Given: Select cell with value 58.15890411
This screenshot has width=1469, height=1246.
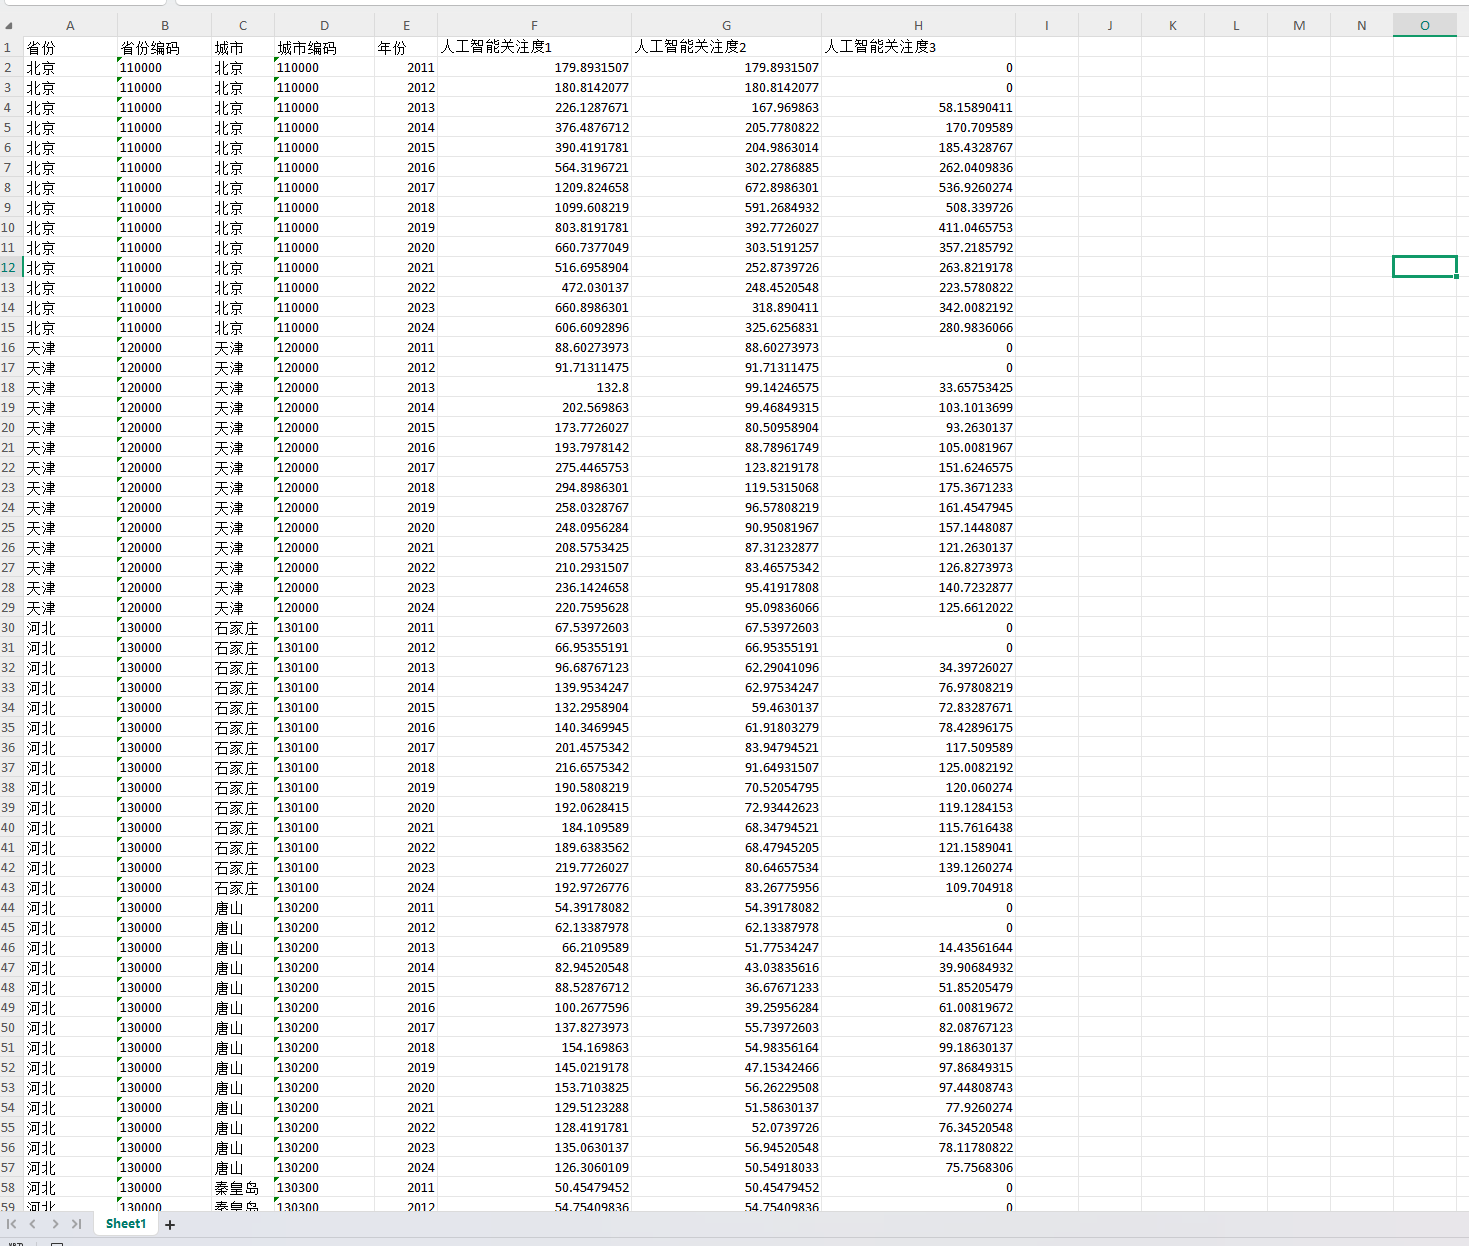Looking at the screenshot, I should [918, 107].
